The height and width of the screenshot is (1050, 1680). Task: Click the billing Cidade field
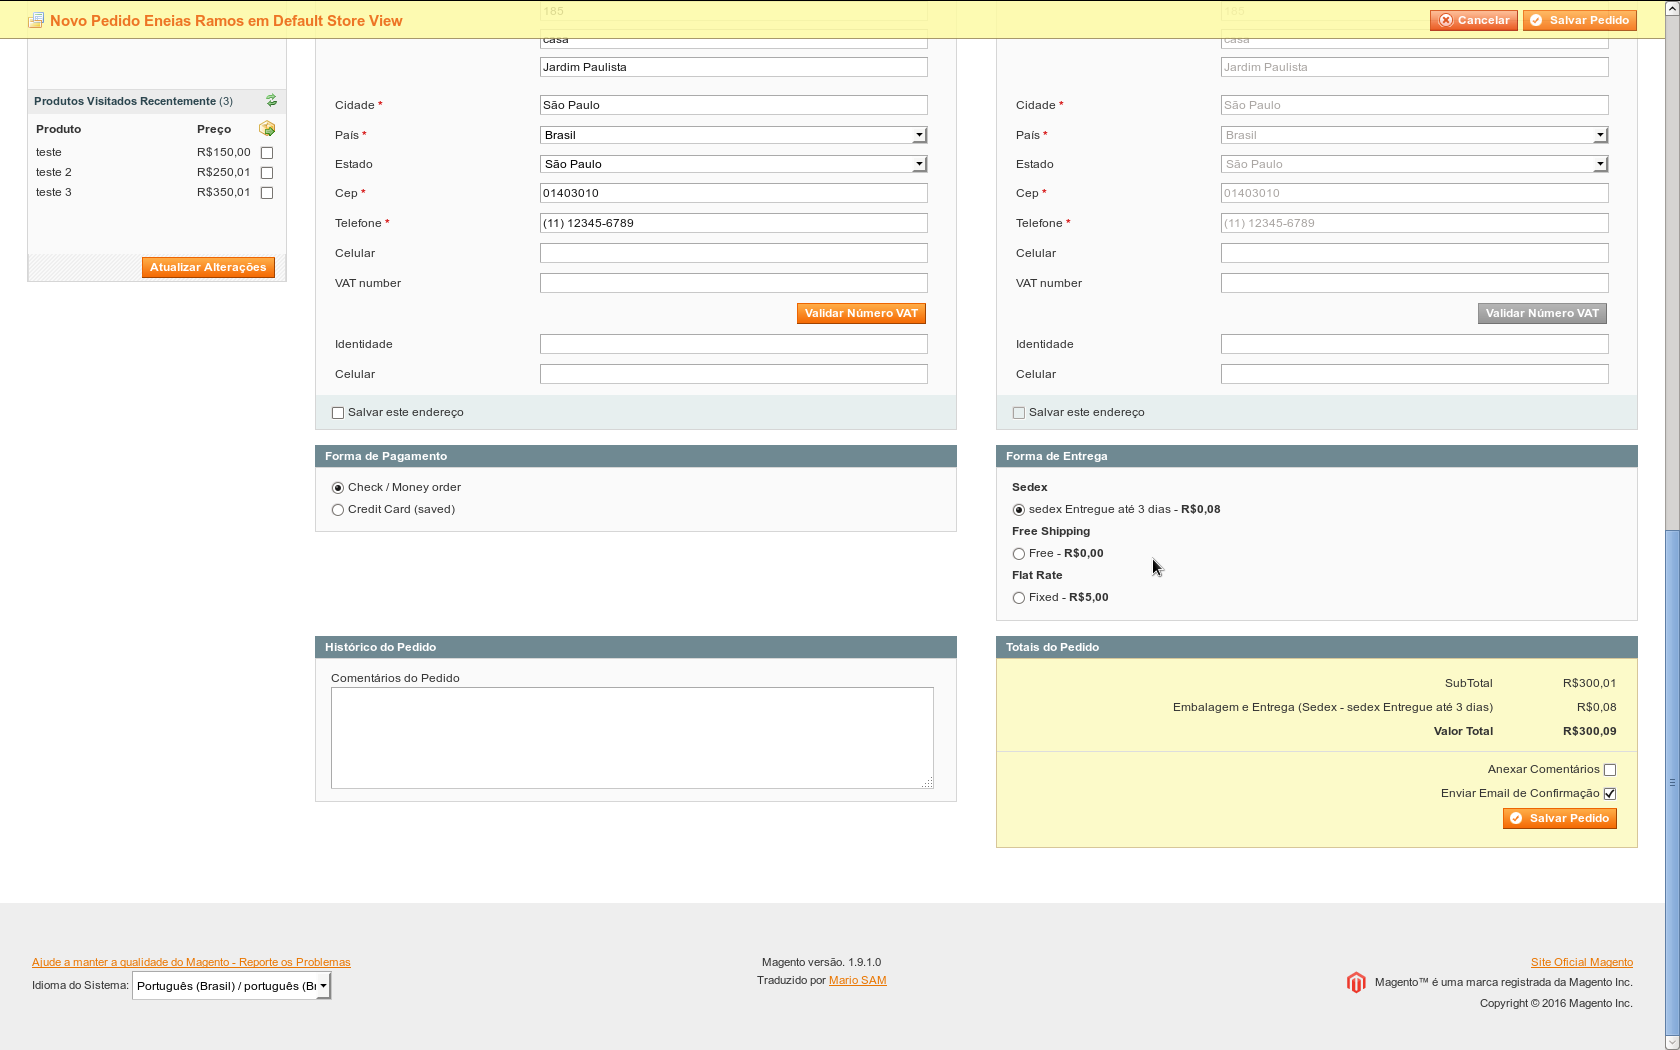[734, 105]
